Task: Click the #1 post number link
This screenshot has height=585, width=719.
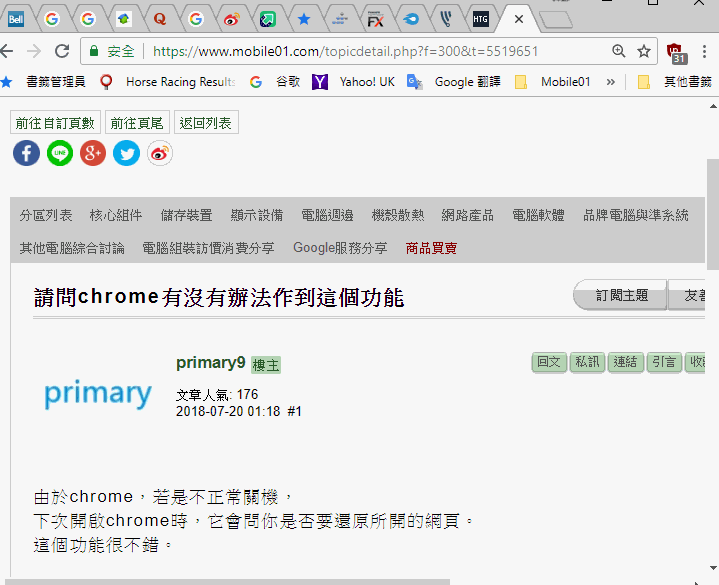Action: 294,411
